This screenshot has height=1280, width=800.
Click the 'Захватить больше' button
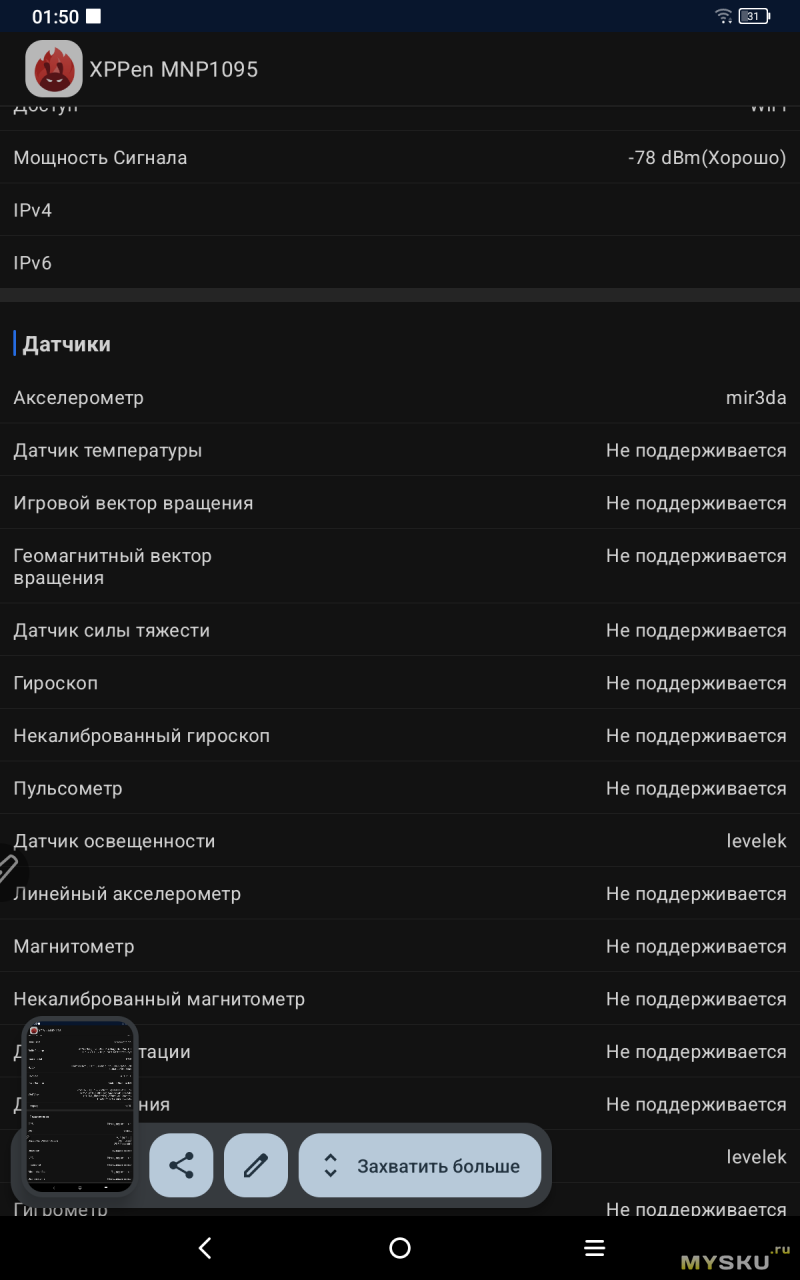pyautogui.click(x=420, y=1166)
